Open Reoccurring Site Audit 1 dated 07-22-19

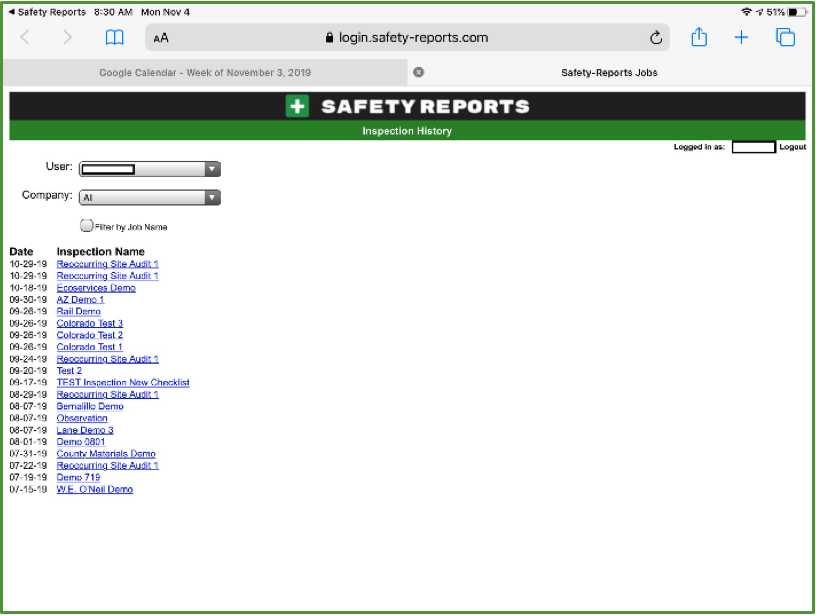click(108, 466)
